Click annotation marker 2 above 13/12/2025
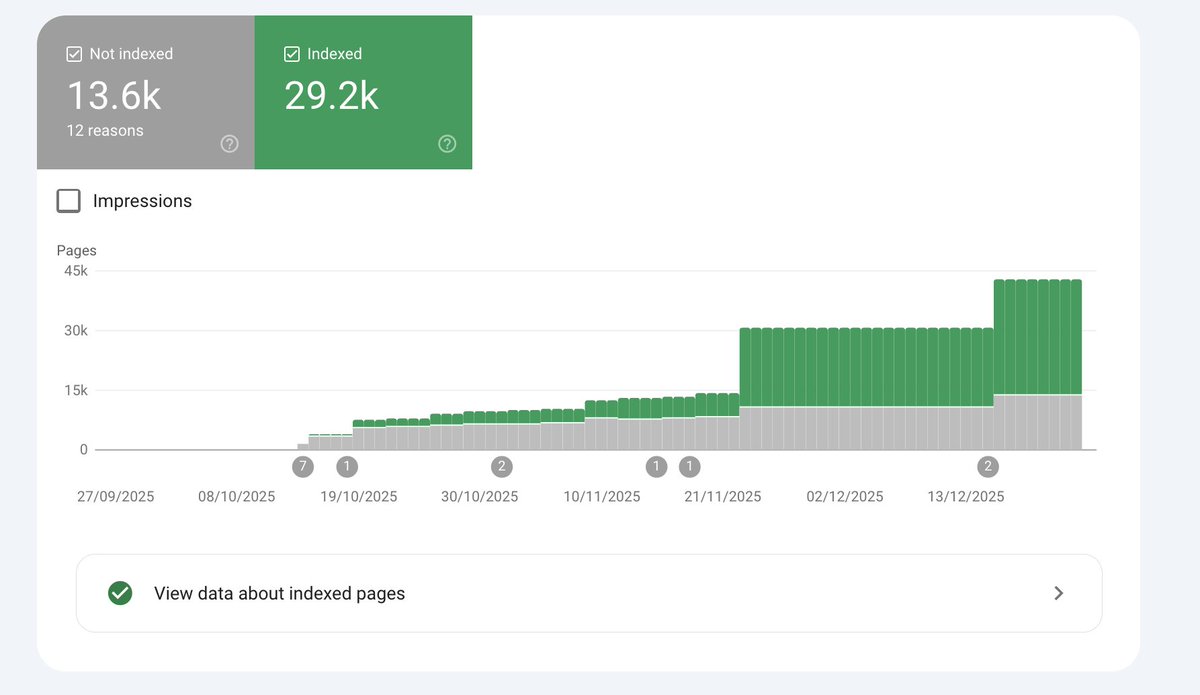This screenshot has height=695, width=1200. pos(988,466)
